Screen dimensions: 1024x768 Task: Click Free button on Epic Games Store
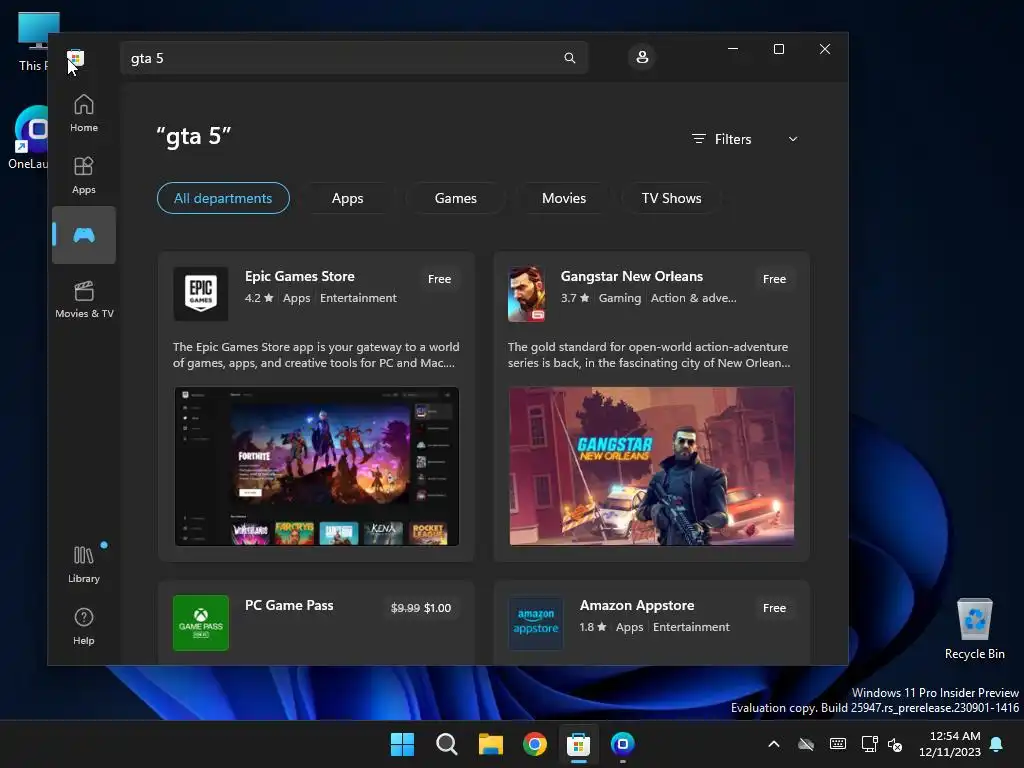tap(440, 279)
